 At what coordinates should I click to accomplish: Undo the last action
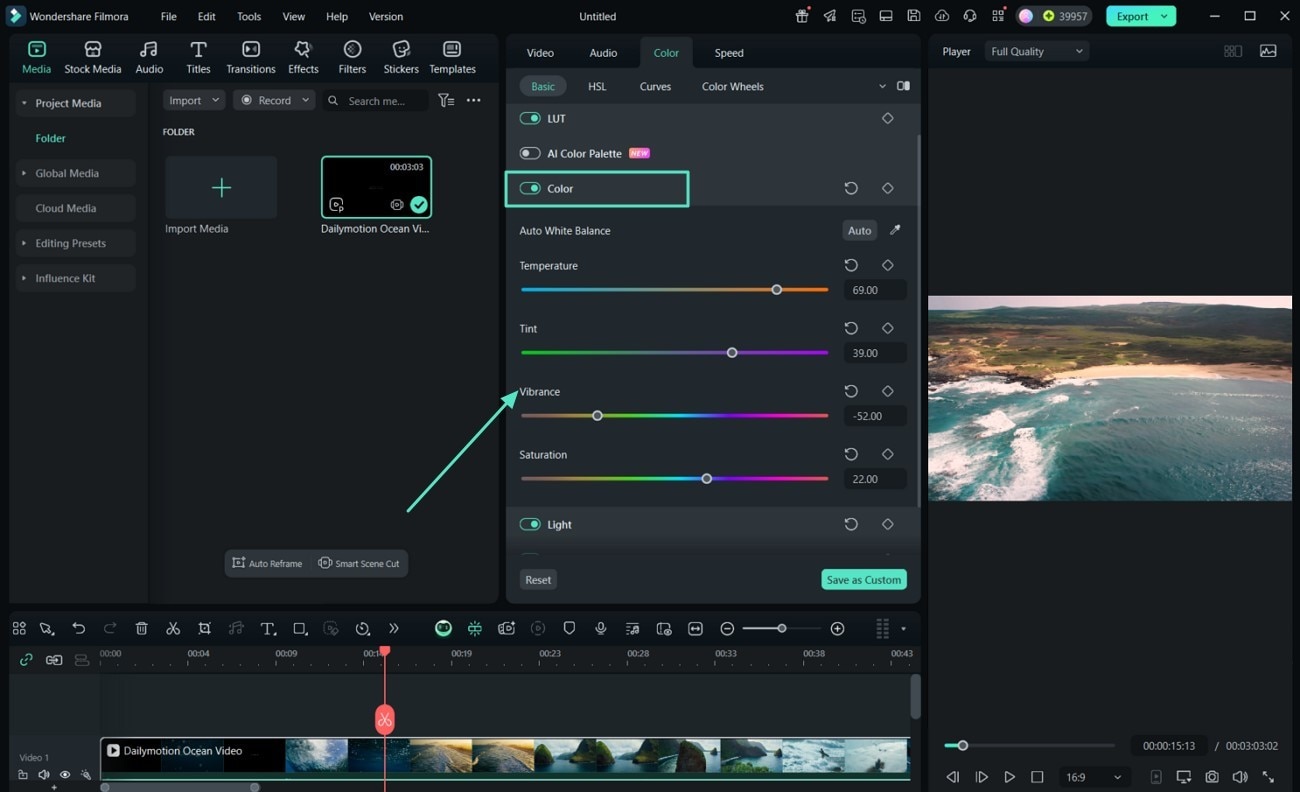pos(79,628)
